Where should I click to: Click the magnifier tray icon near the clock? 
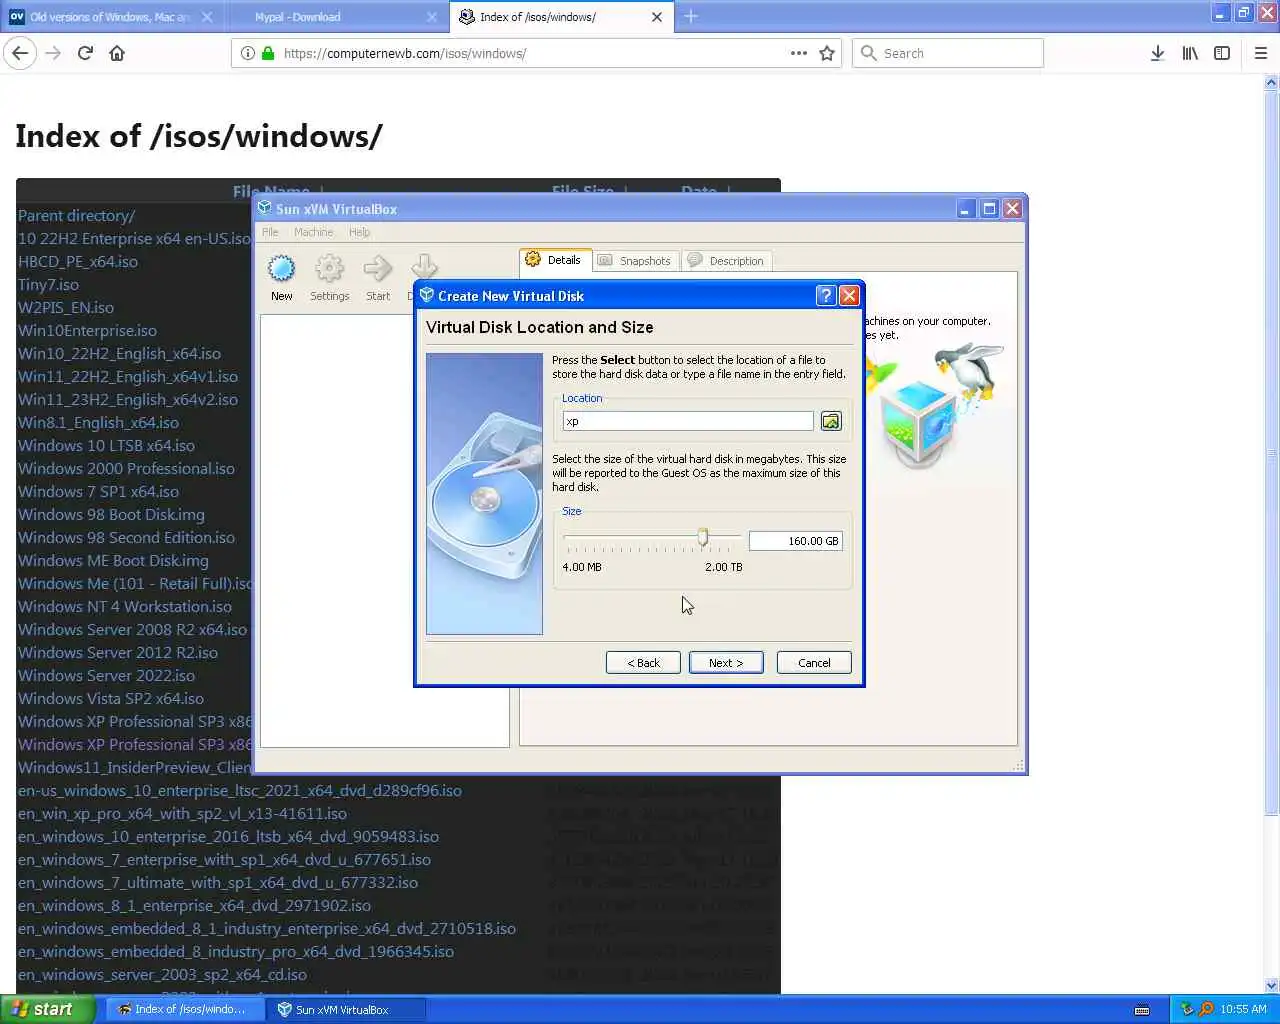tap(1206, 1009)
